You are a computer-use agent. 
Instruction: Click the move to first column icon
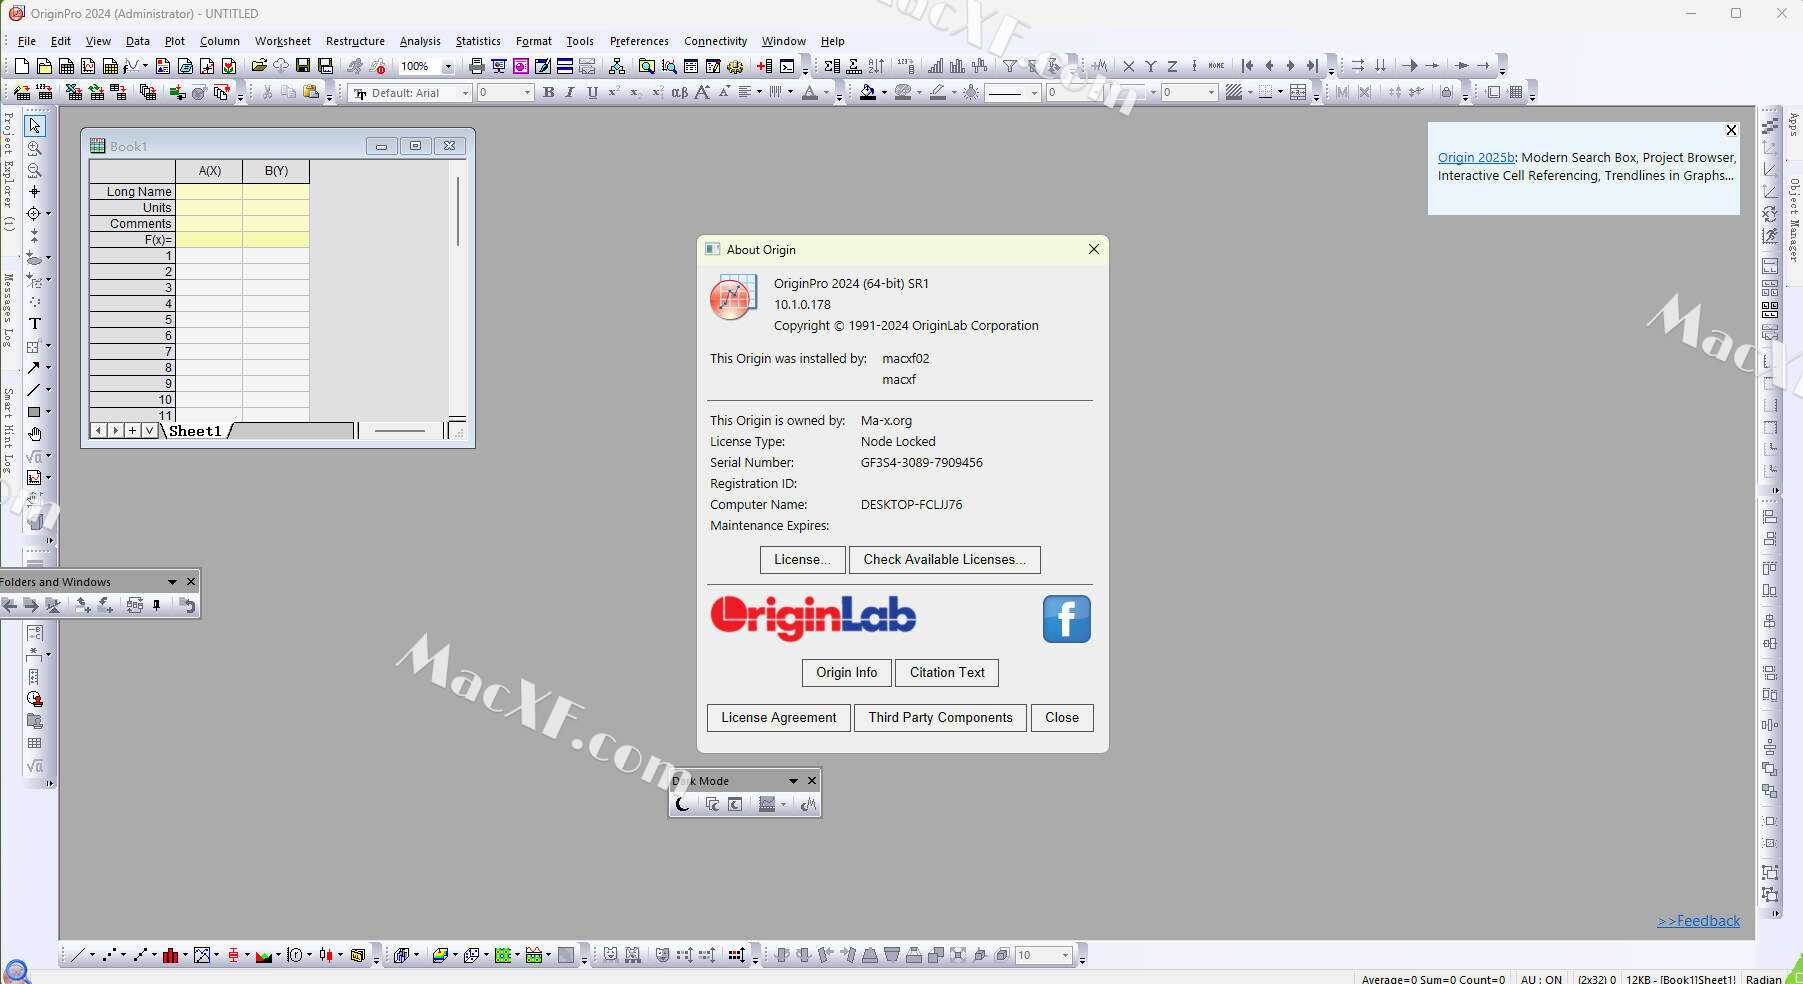point(1247,66)
